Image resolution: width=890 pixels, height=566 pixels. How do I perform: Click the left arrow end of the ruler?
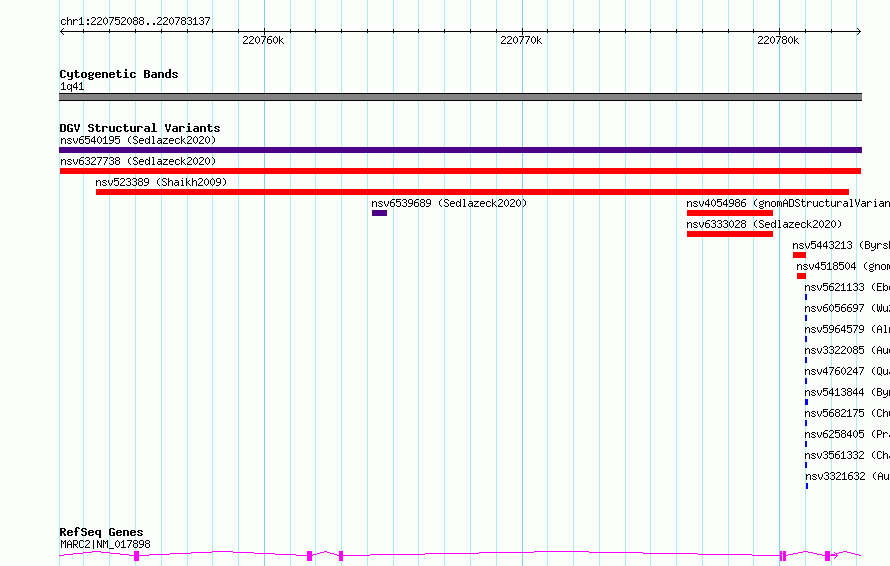pyautogui.click(x=62, y=32)
